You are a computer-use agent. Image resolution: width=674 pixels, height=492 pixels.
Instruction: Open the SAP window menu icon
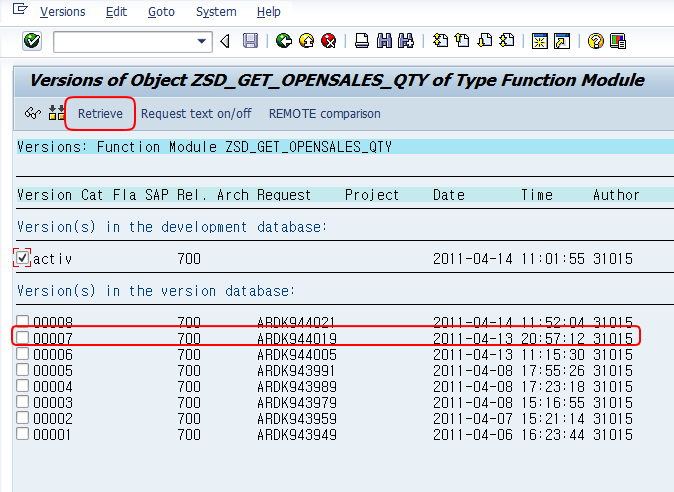[x=20, y=9]
